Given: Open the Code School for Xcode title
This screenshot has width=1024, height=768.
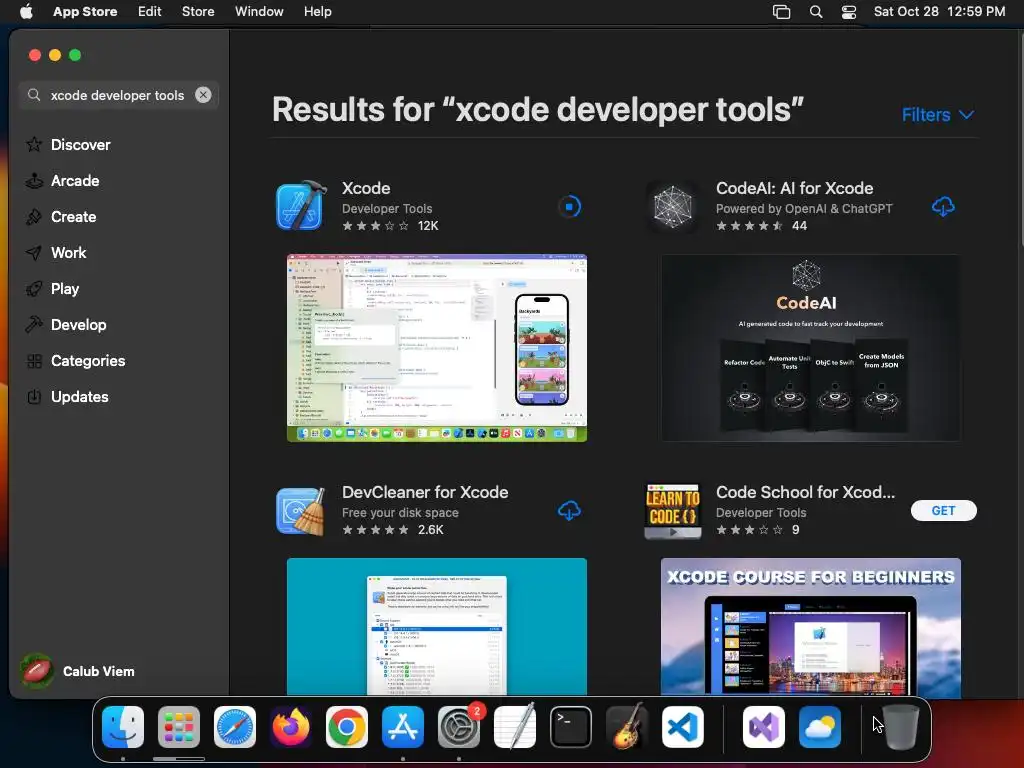Looking at the screenshot, I should point(805,492).
